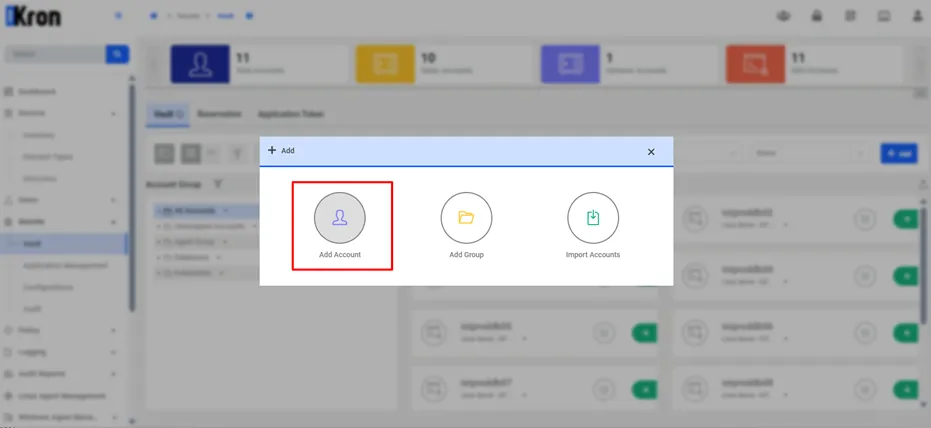Click the home breadcrumb icon
The width and height of the screenshot is (931, 428).
[154, 16]
